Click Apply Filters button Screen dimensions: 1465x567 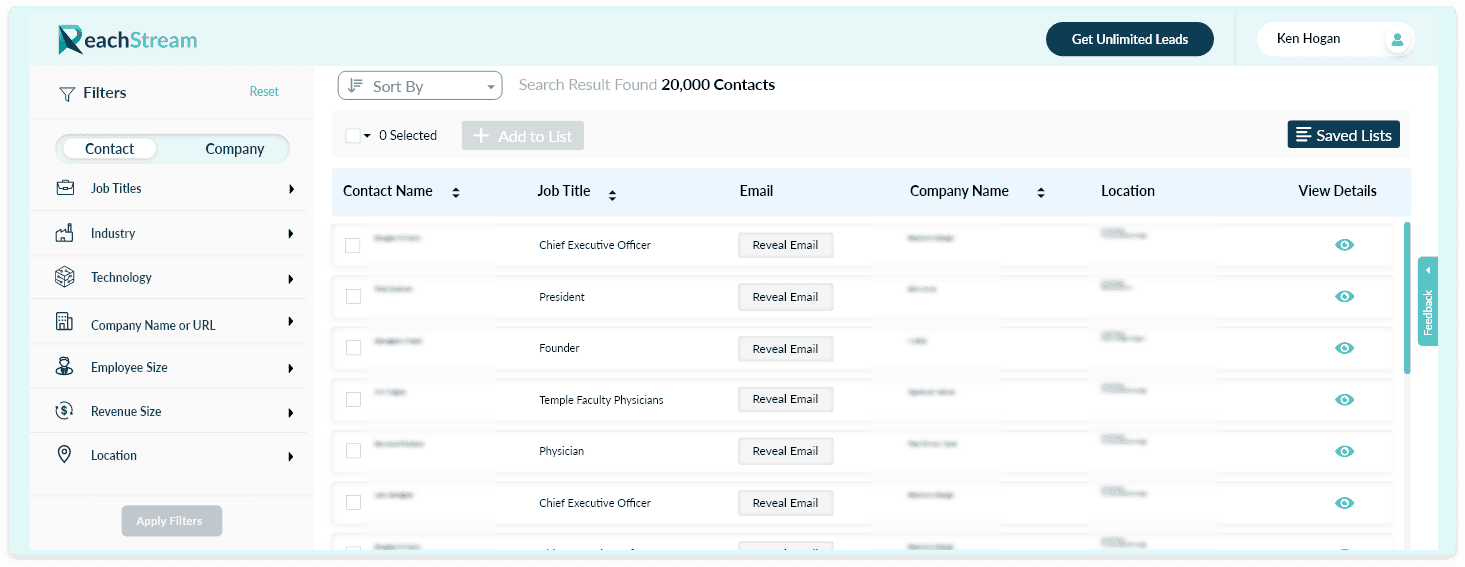[172, 521]
